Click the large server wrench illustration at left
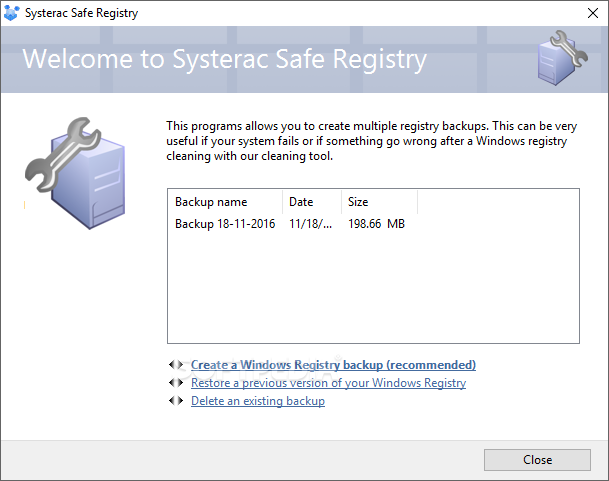The image size is (609, 481). click(75, 173)
